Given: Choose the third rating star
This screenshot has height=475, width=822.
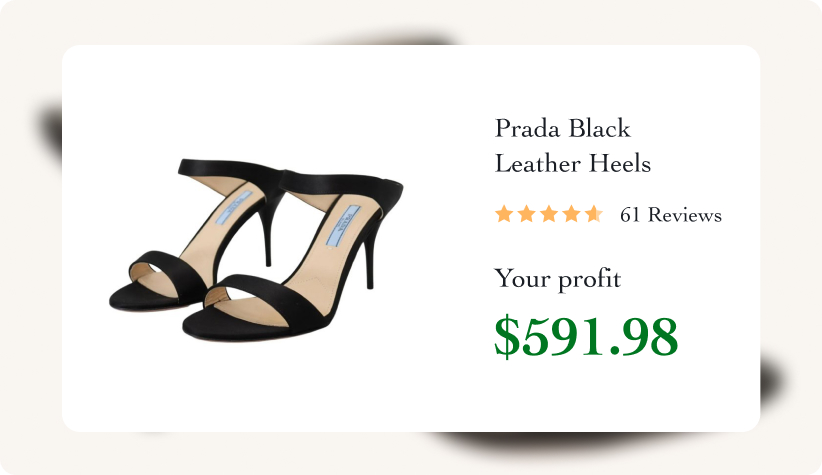Looking at the screenshot, I should tap(548, 214).
